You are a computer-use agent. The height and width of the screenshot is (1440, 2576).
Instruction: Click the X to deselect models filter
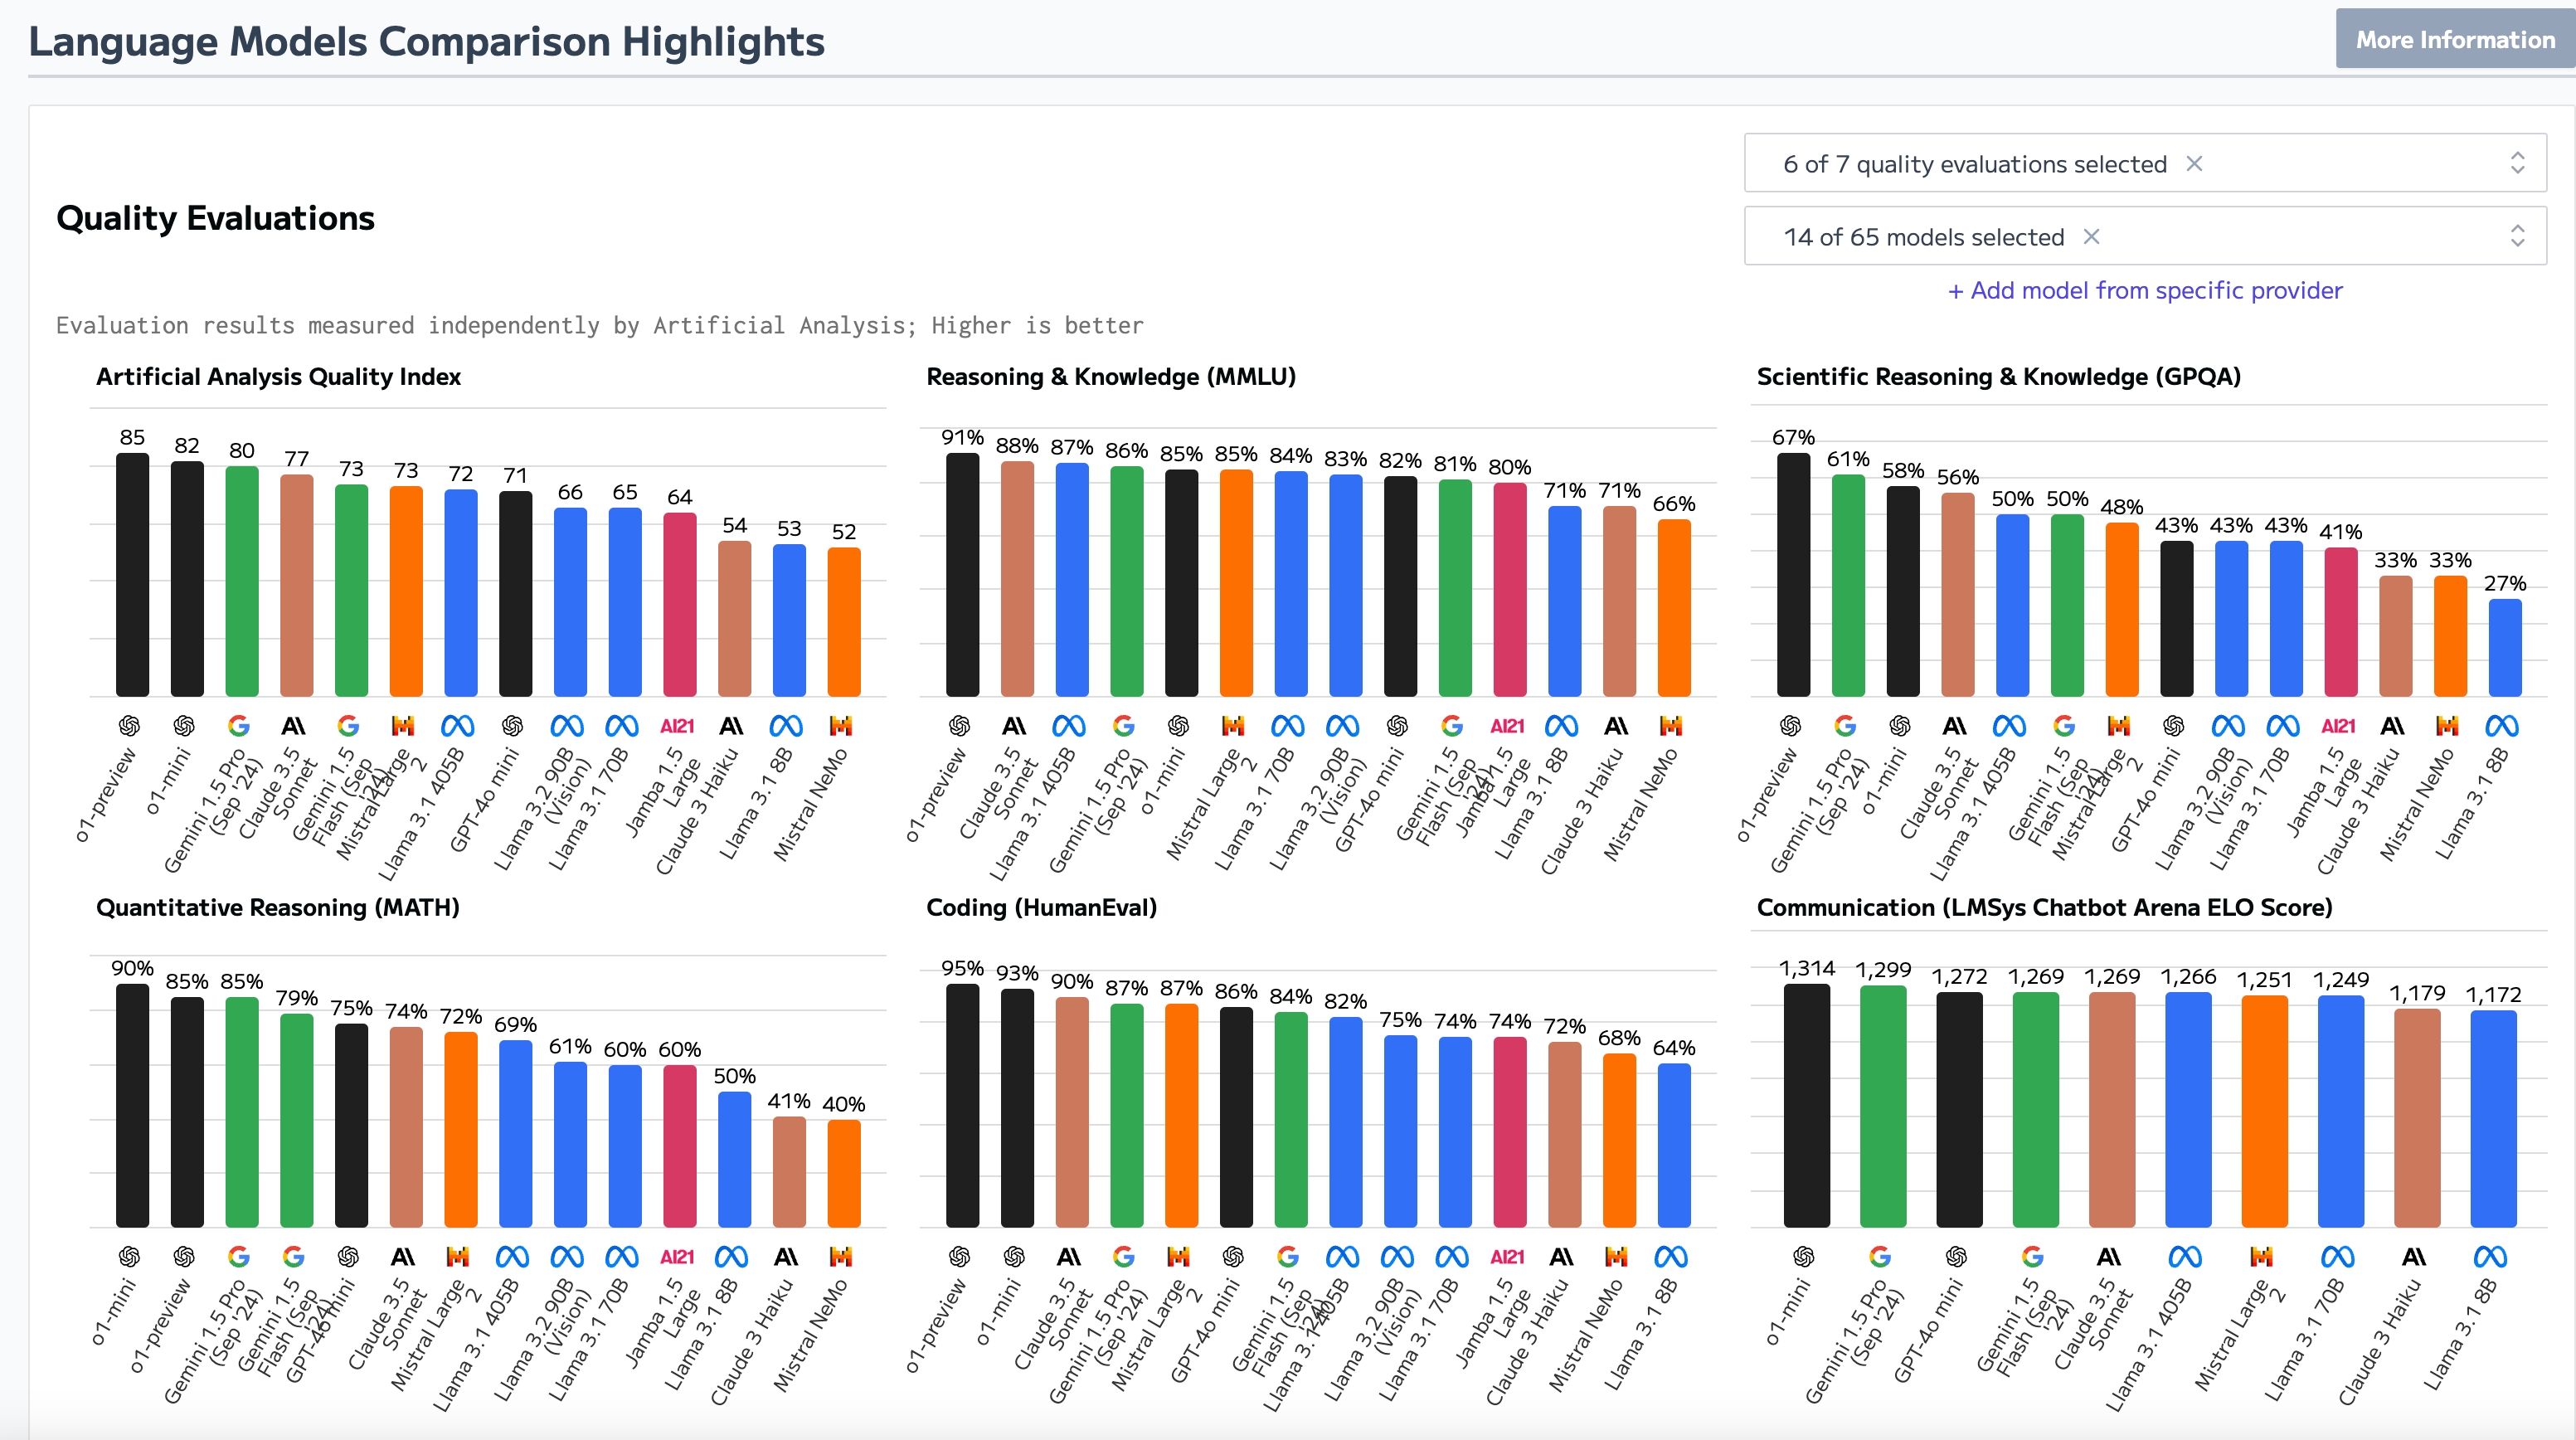point(2093,236)
